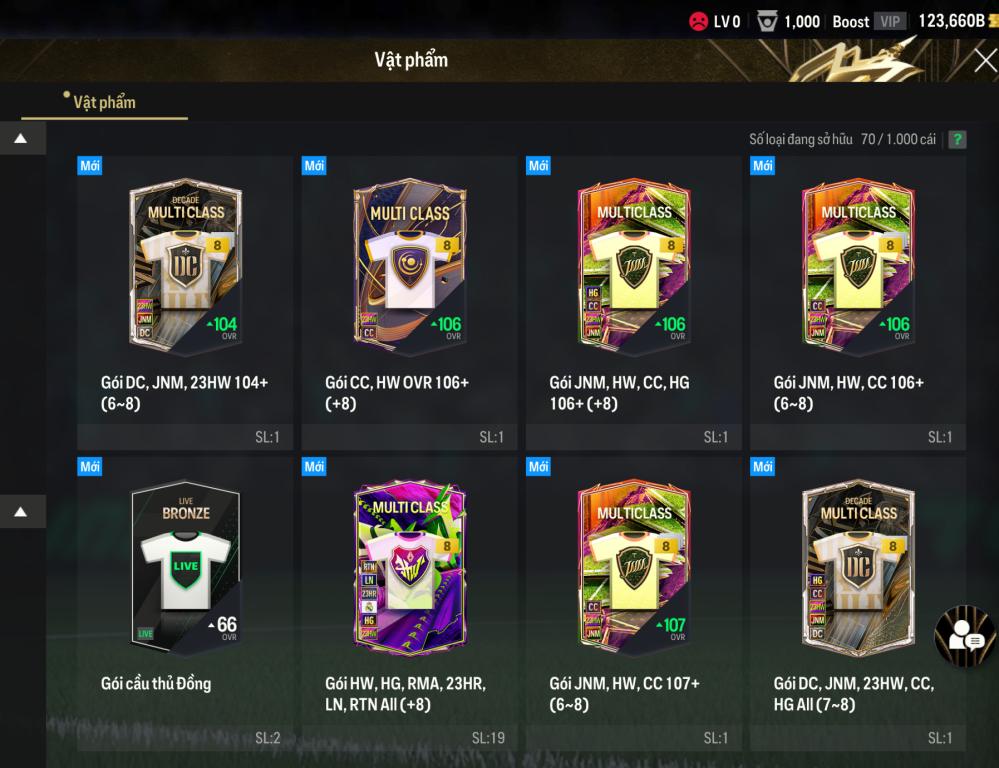The width and height of the screenshot is (999, 768).
Task: Open the green help question mark icon
Action: coord(957,140)
